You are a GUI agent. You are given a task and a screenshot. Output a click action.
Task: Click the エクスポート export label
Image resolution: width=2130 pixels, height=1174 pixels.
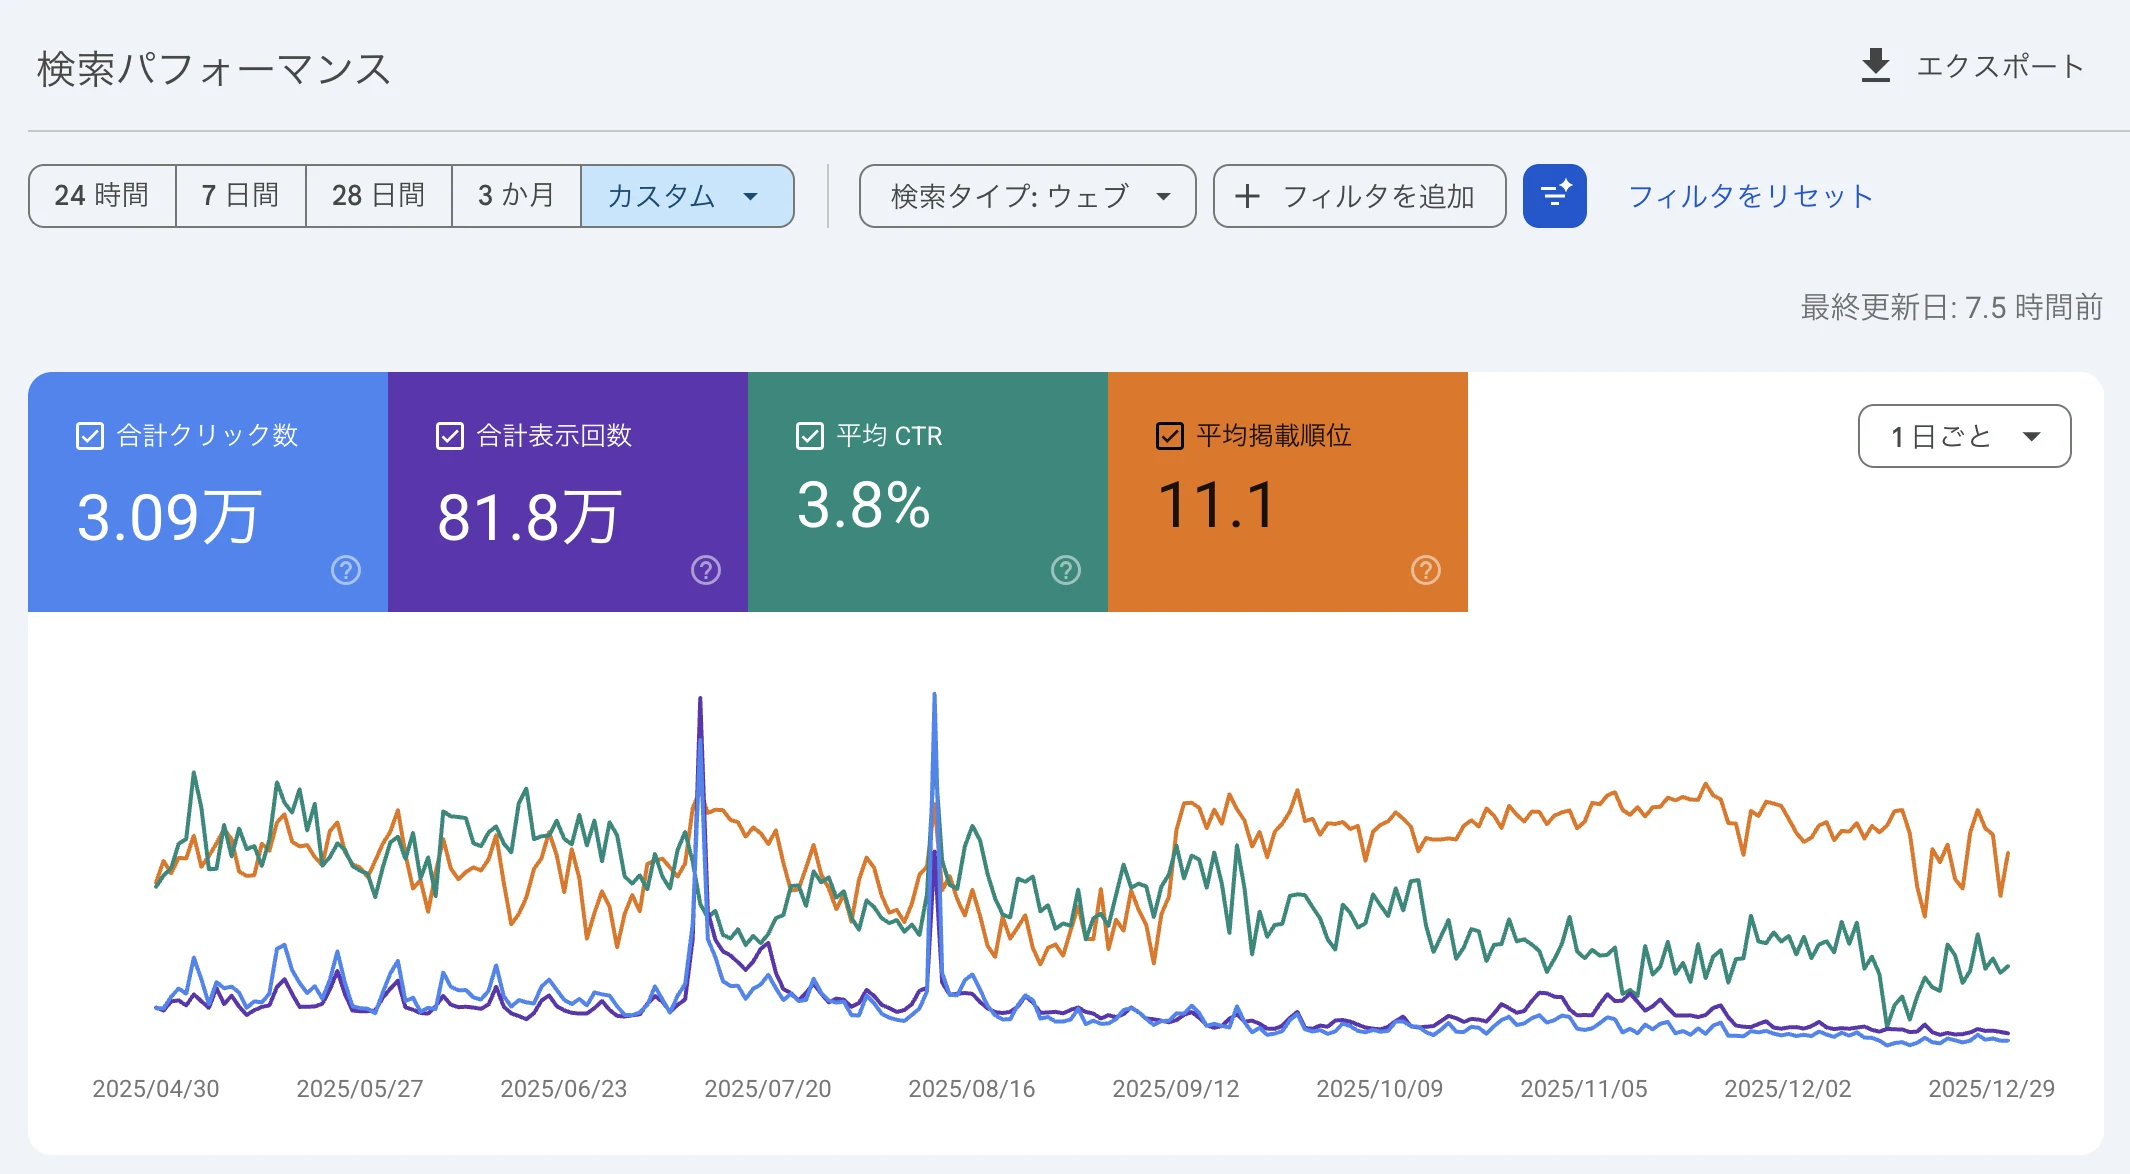click(2000, 67)
